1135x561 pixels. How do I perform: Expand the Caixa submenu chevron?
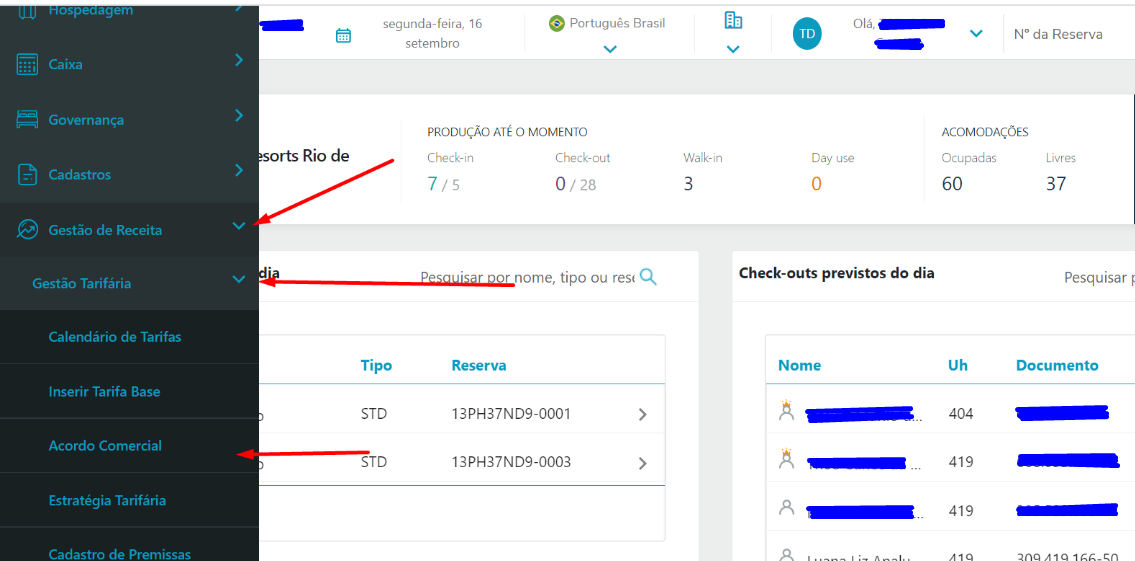pos(240,61)
